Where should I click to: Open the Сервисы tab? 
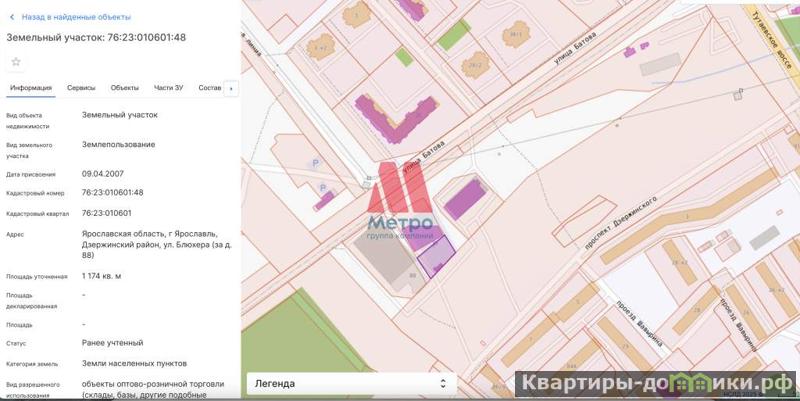tap(81, 88)
